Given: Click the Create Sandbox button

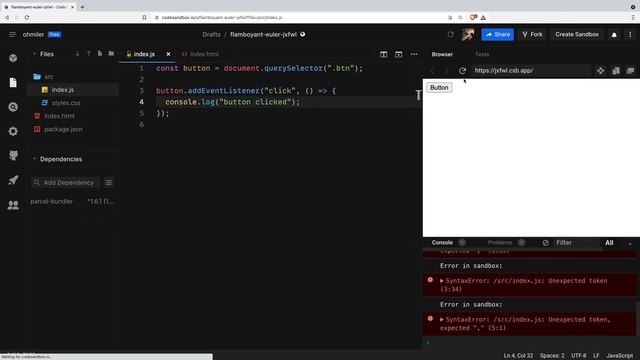Looking at the screenshot, I should tap(577, 35).
